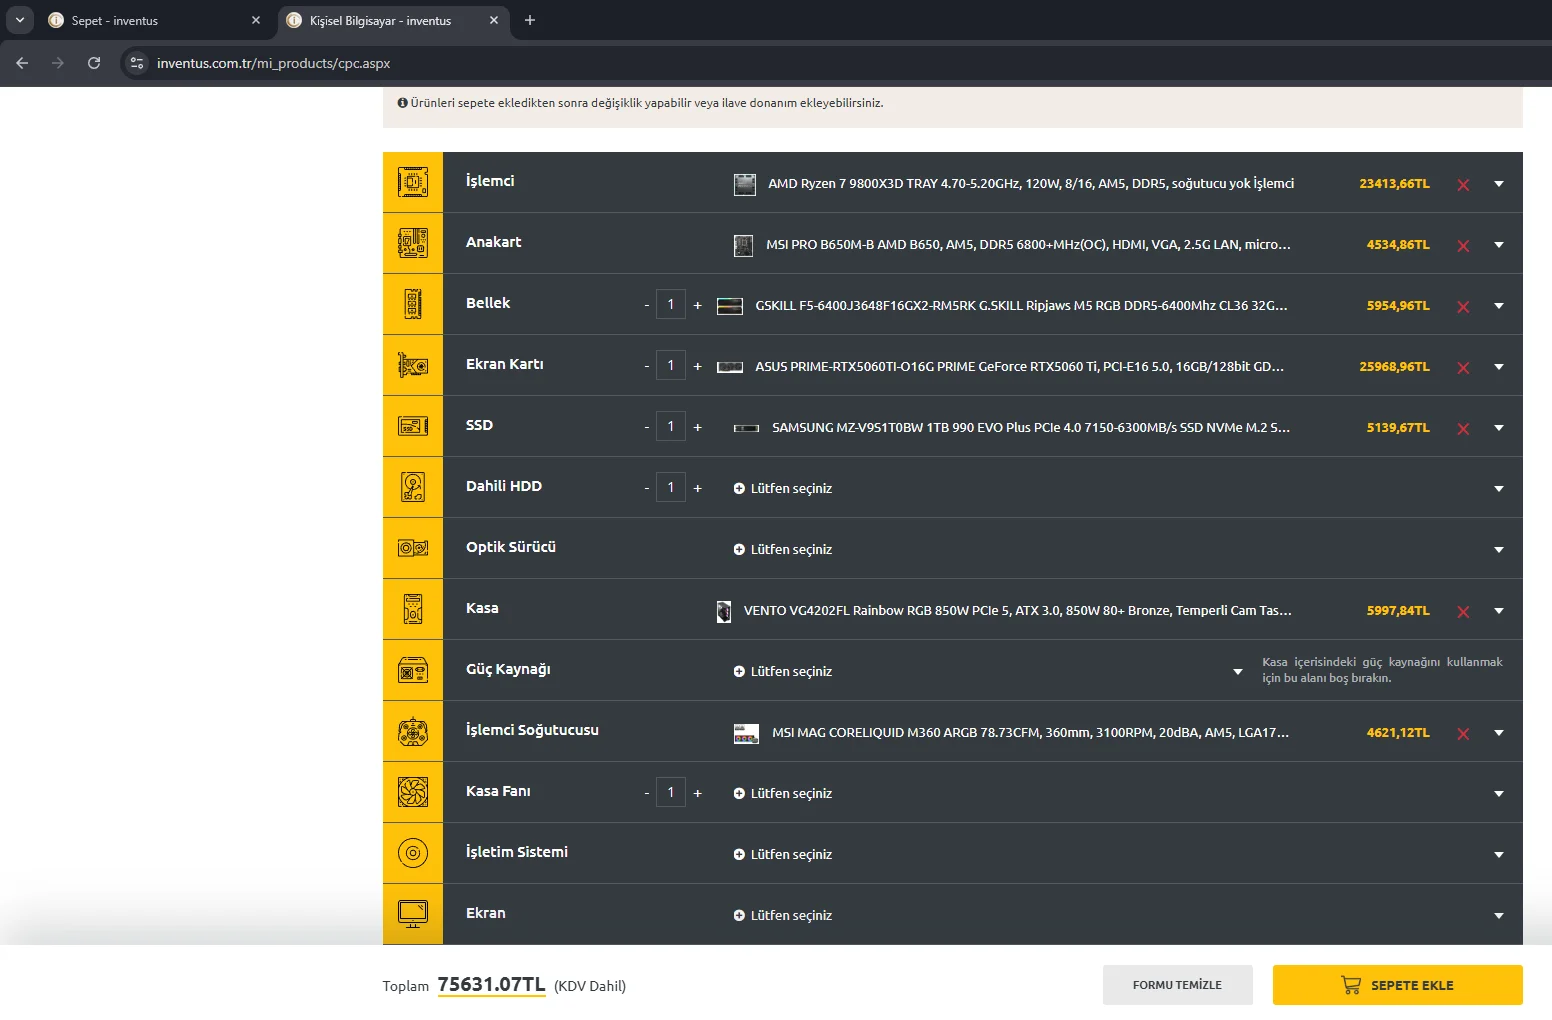
Task: Click the İşlemci Soğutucusu cooler icon
Action: [413, 731]
